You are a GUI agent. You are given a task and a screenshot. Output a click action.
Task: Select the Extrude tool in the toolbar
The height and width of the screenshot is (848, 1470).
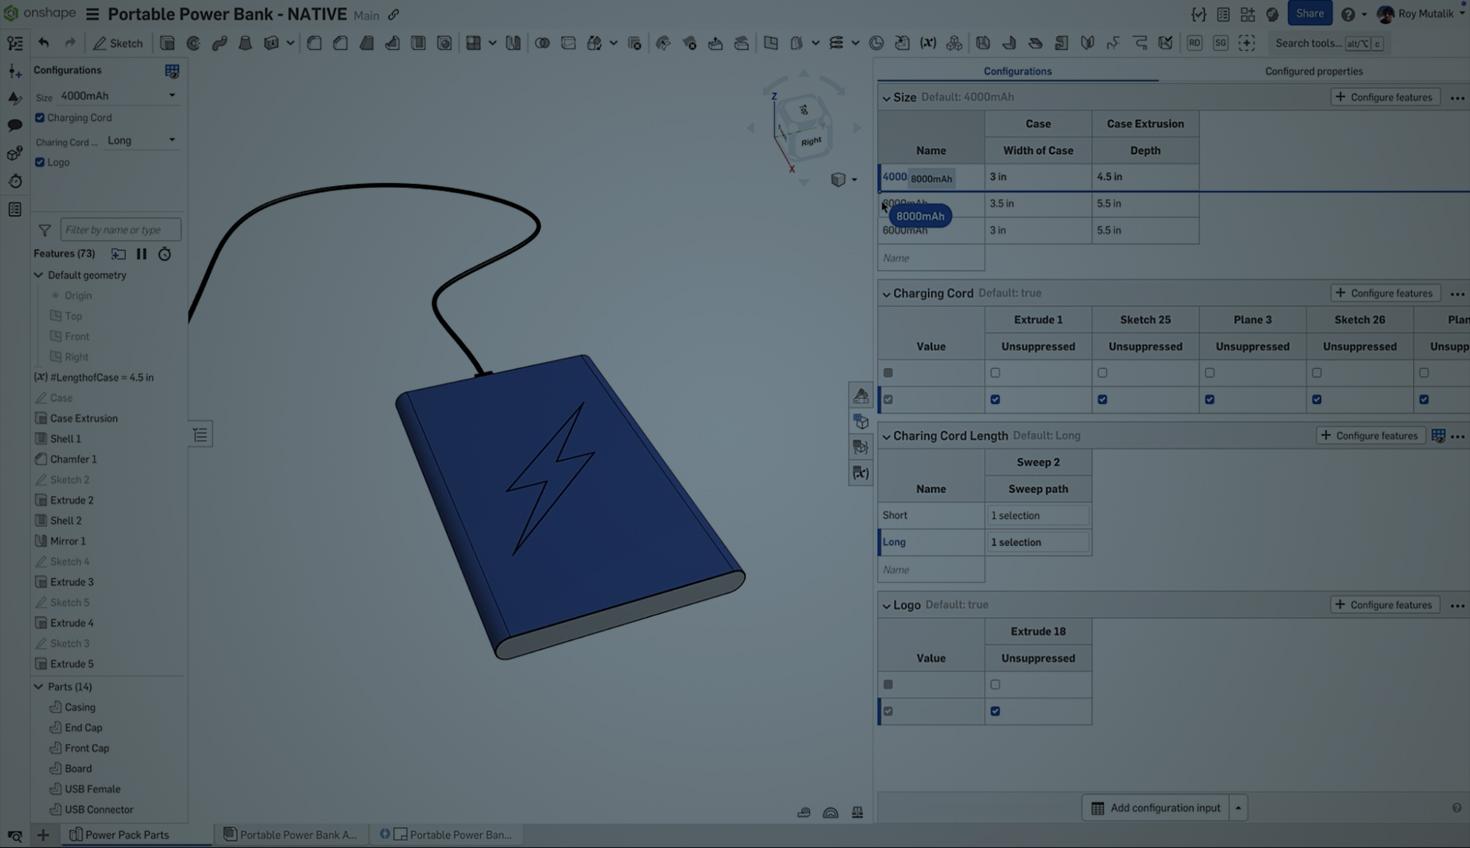click(x=167, y=43)
